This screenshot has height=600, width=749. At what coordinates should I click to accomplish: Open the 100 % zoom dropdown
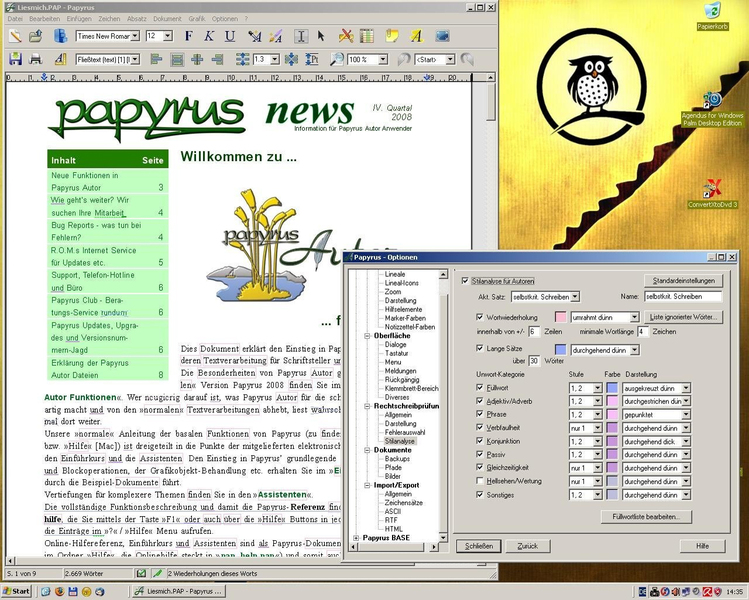383,59
